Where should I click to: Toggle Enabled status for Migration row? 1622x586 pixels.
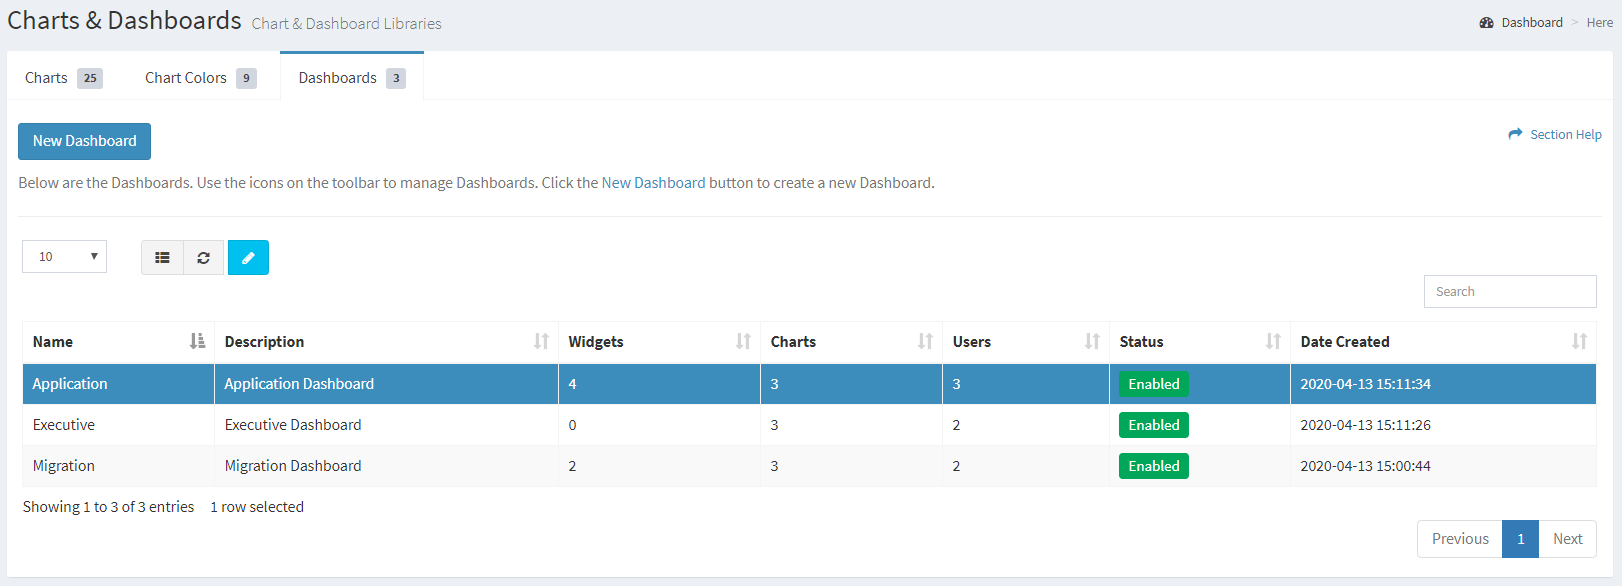1154,466
